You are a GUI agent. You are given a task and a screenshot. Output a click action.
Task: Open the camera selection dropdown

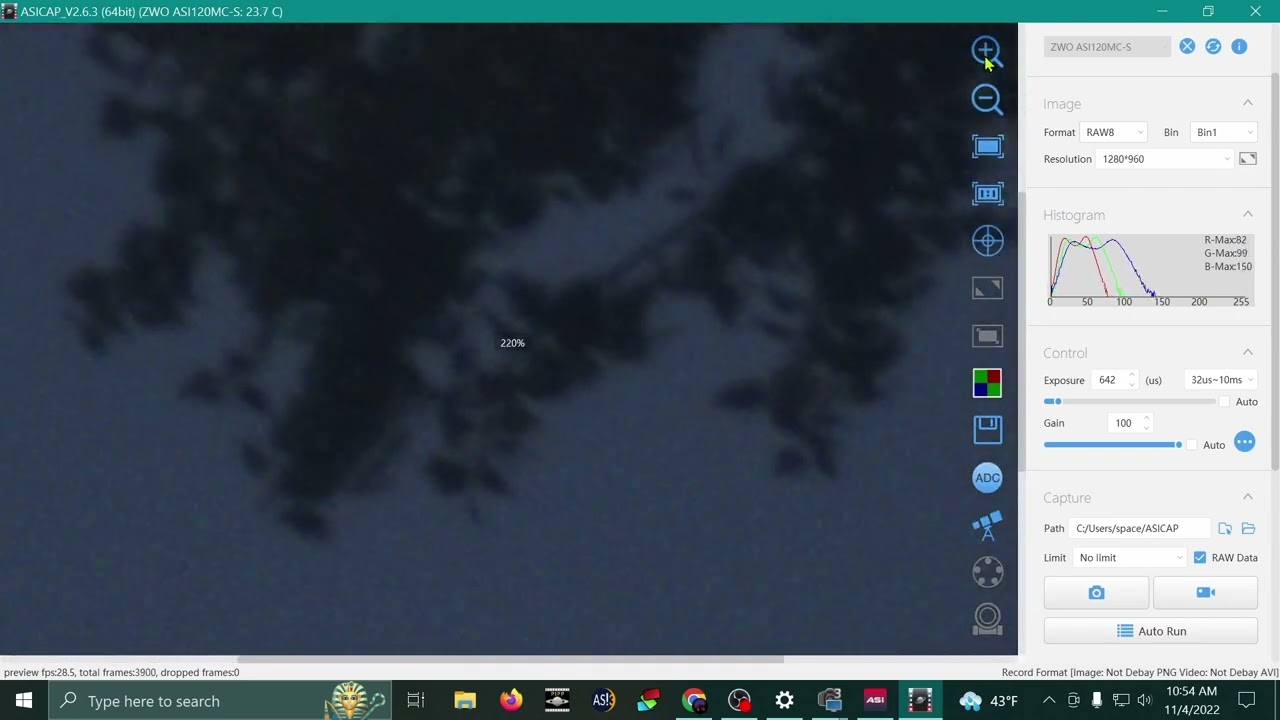(x=1107, y=47)
